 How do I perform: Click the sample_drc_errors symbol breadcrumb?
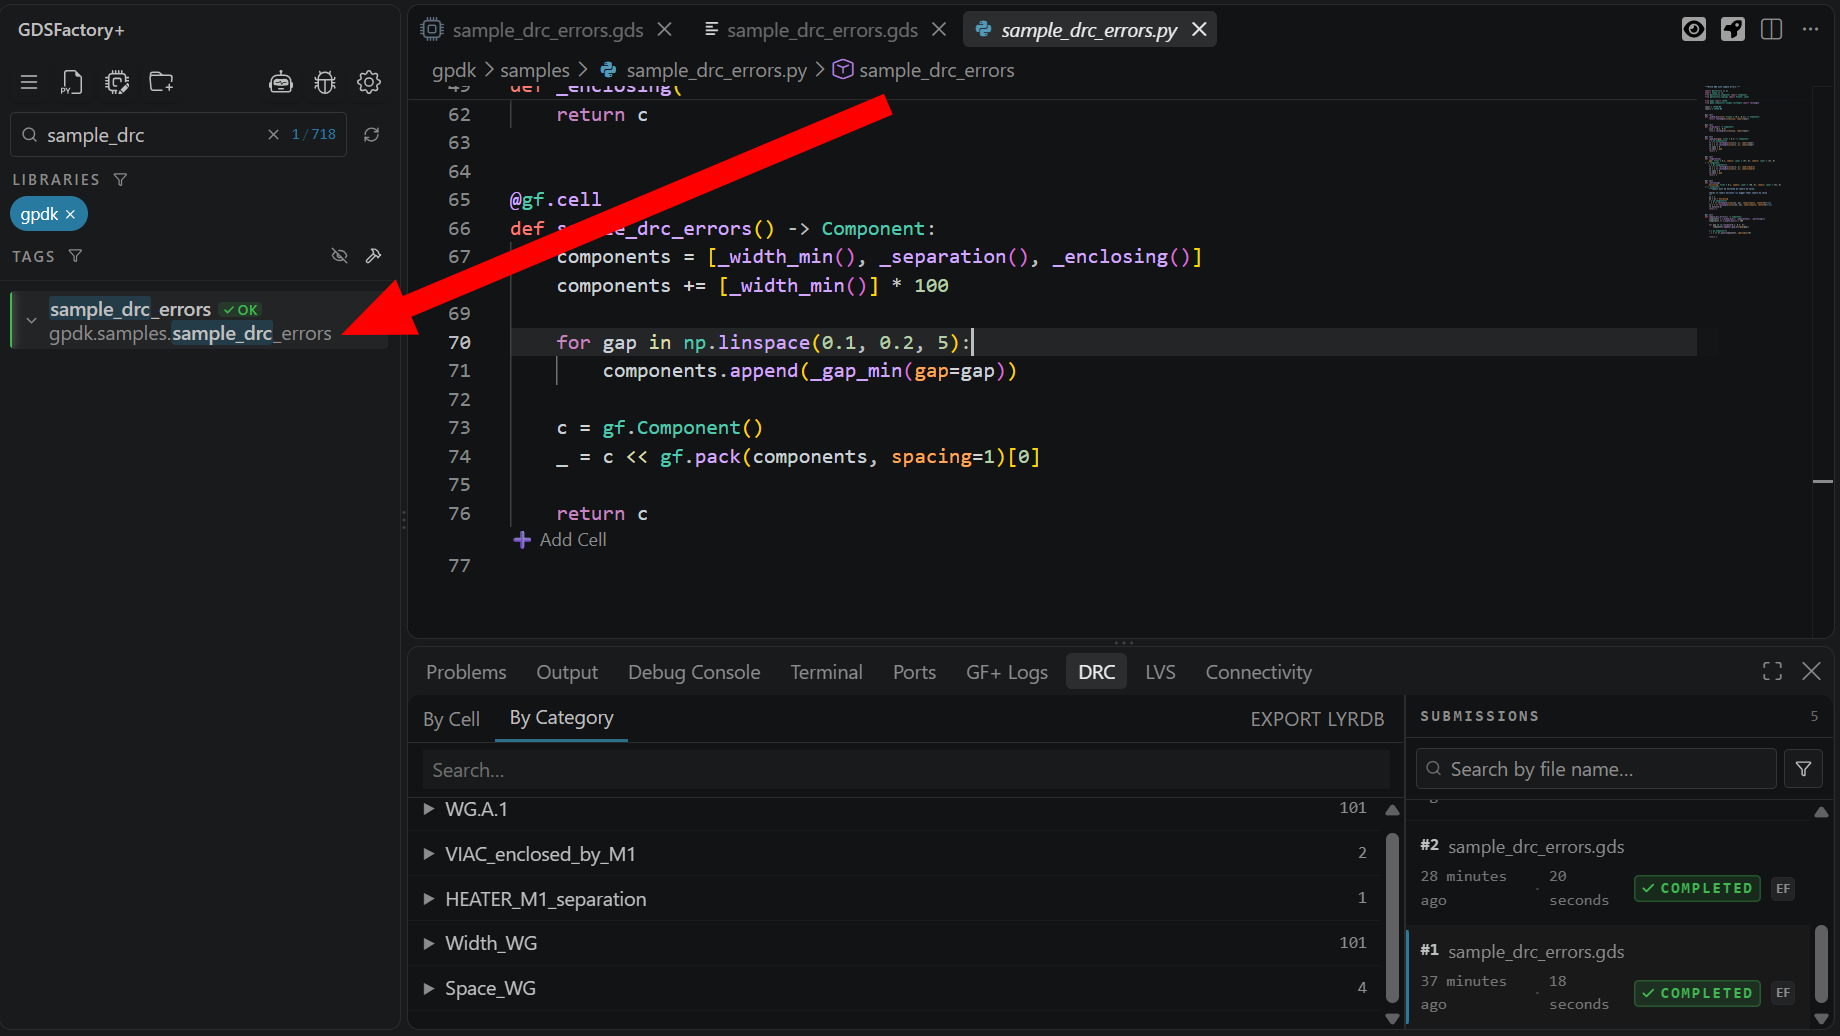[936, 70]
